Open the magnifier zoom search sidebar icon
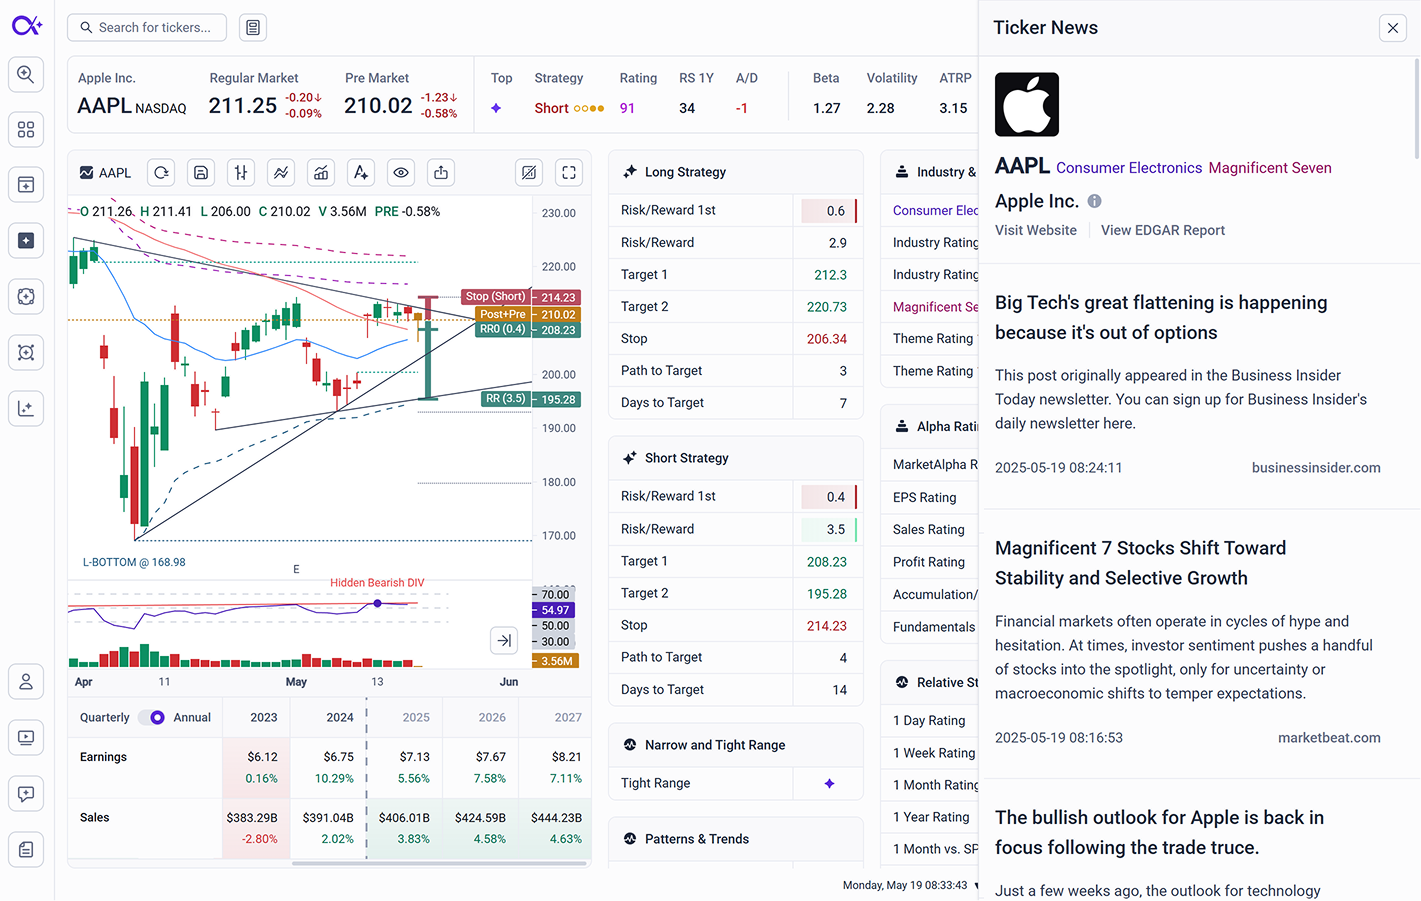This screenshot has height=901, width=1421. coord(26,74)
